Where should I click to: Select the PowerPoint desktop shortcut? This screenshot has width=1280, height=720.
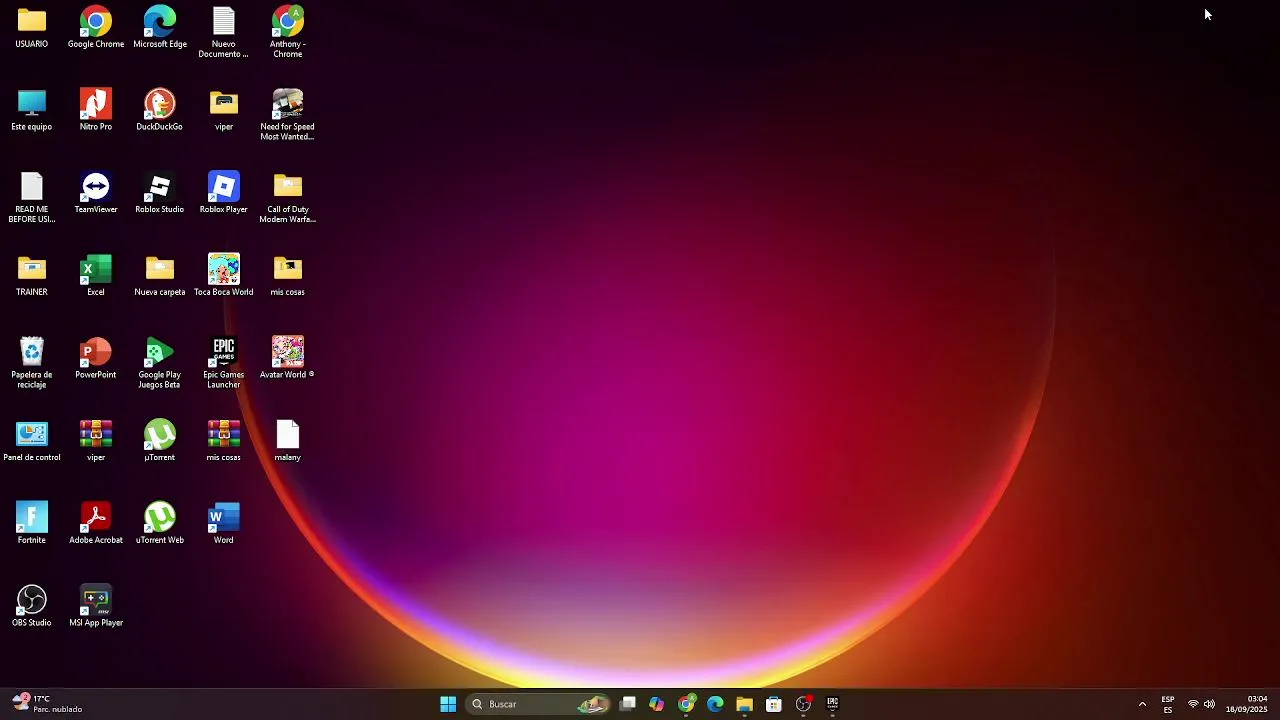click(96, 359)
